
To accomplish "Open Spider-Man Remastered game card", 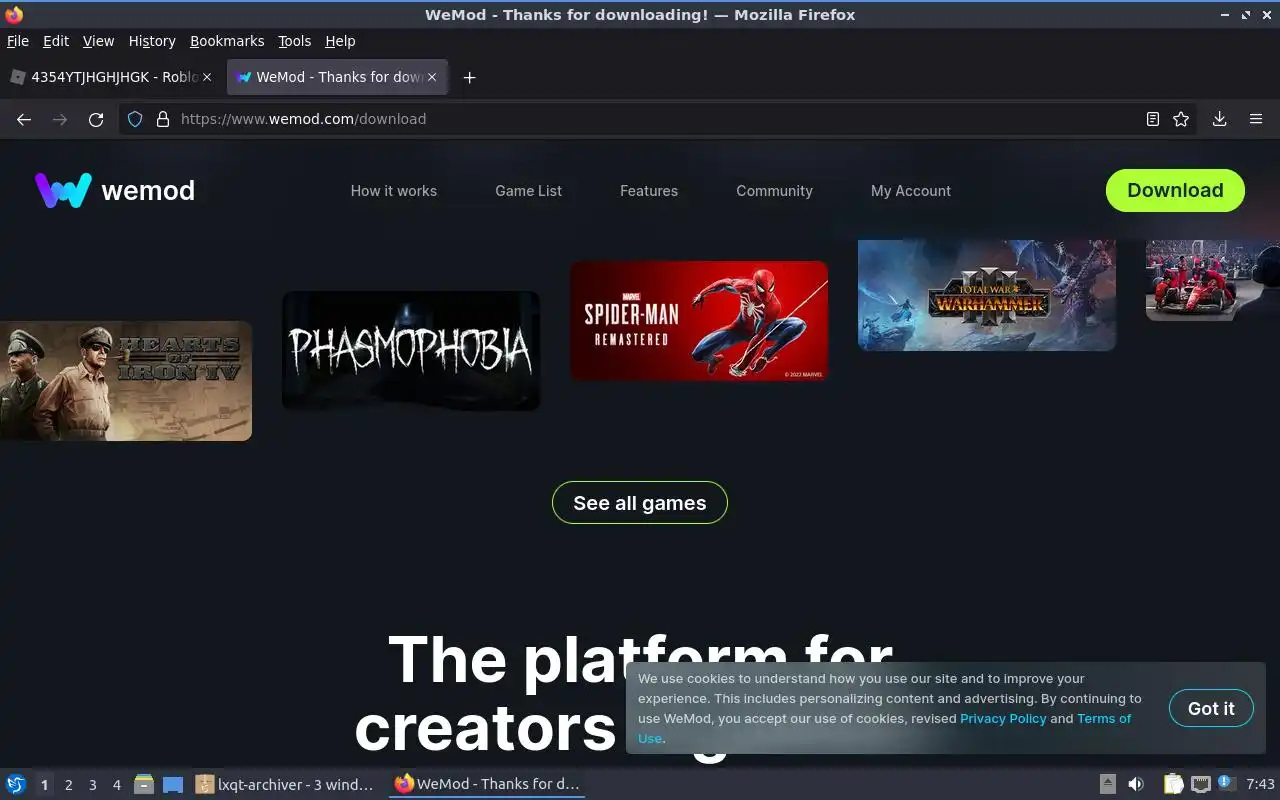I will (699, 321).
